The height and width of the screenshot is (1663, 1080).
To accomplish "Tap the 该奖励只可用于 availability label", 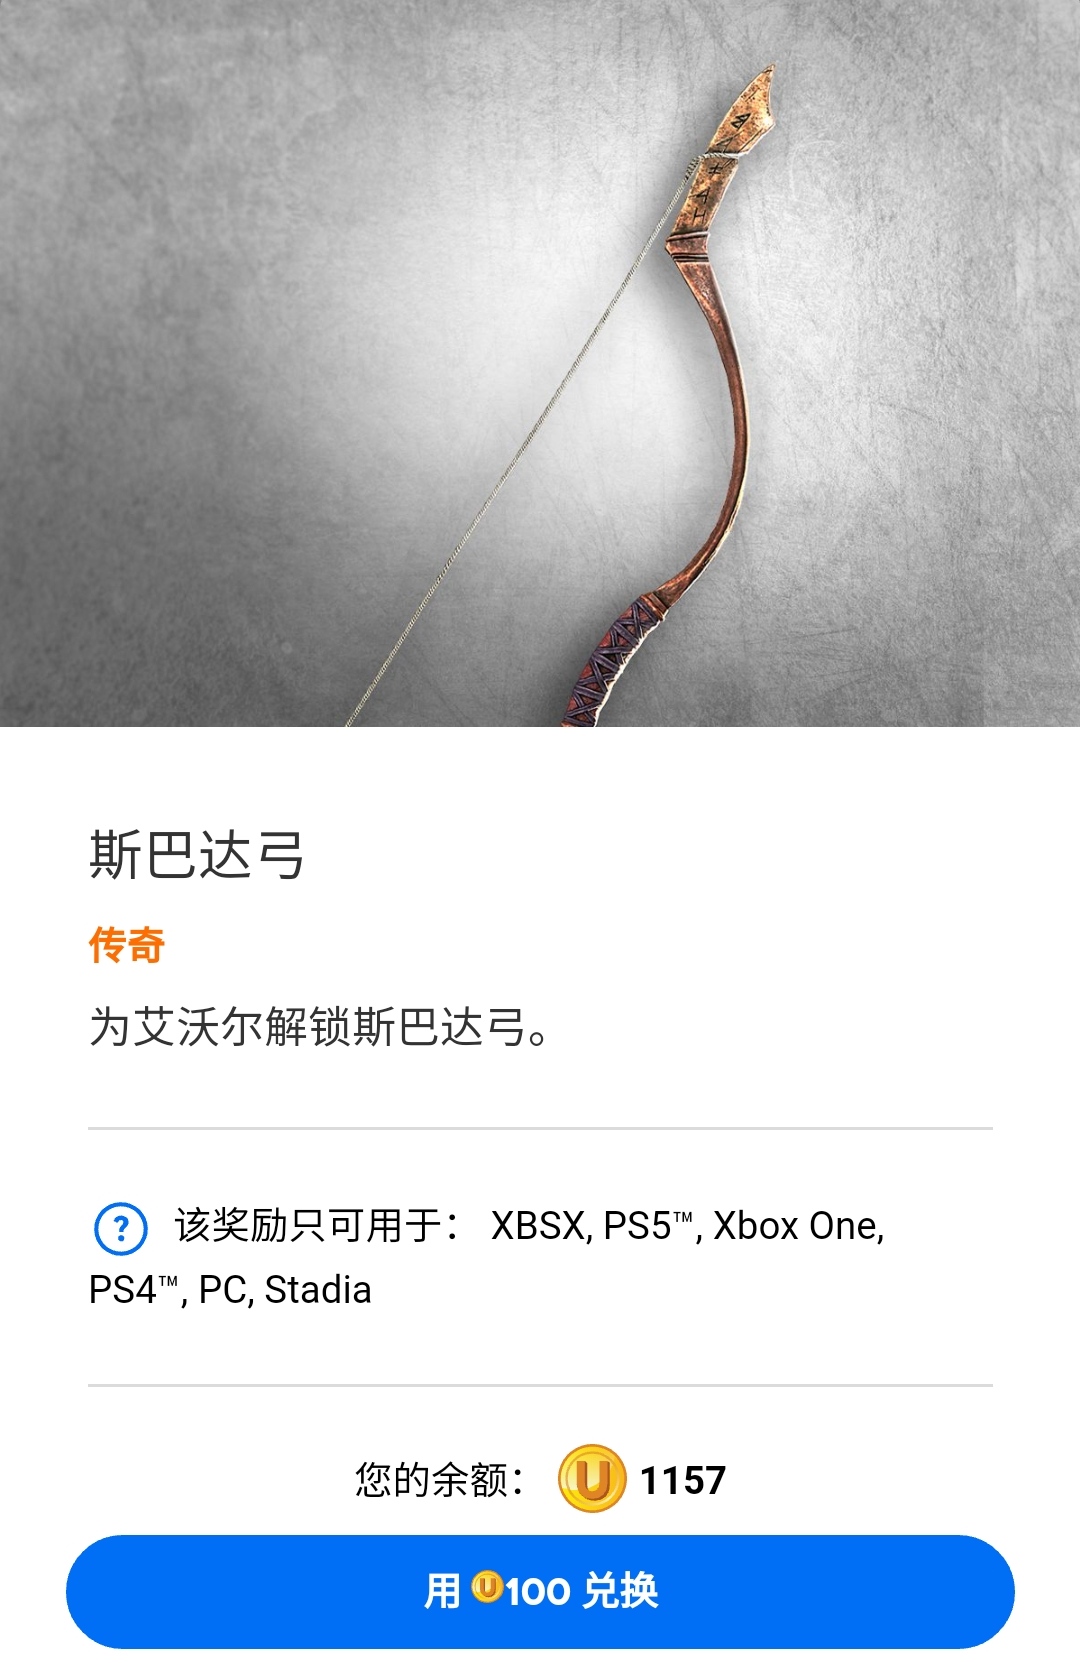I will click(x=317, y=1226).
